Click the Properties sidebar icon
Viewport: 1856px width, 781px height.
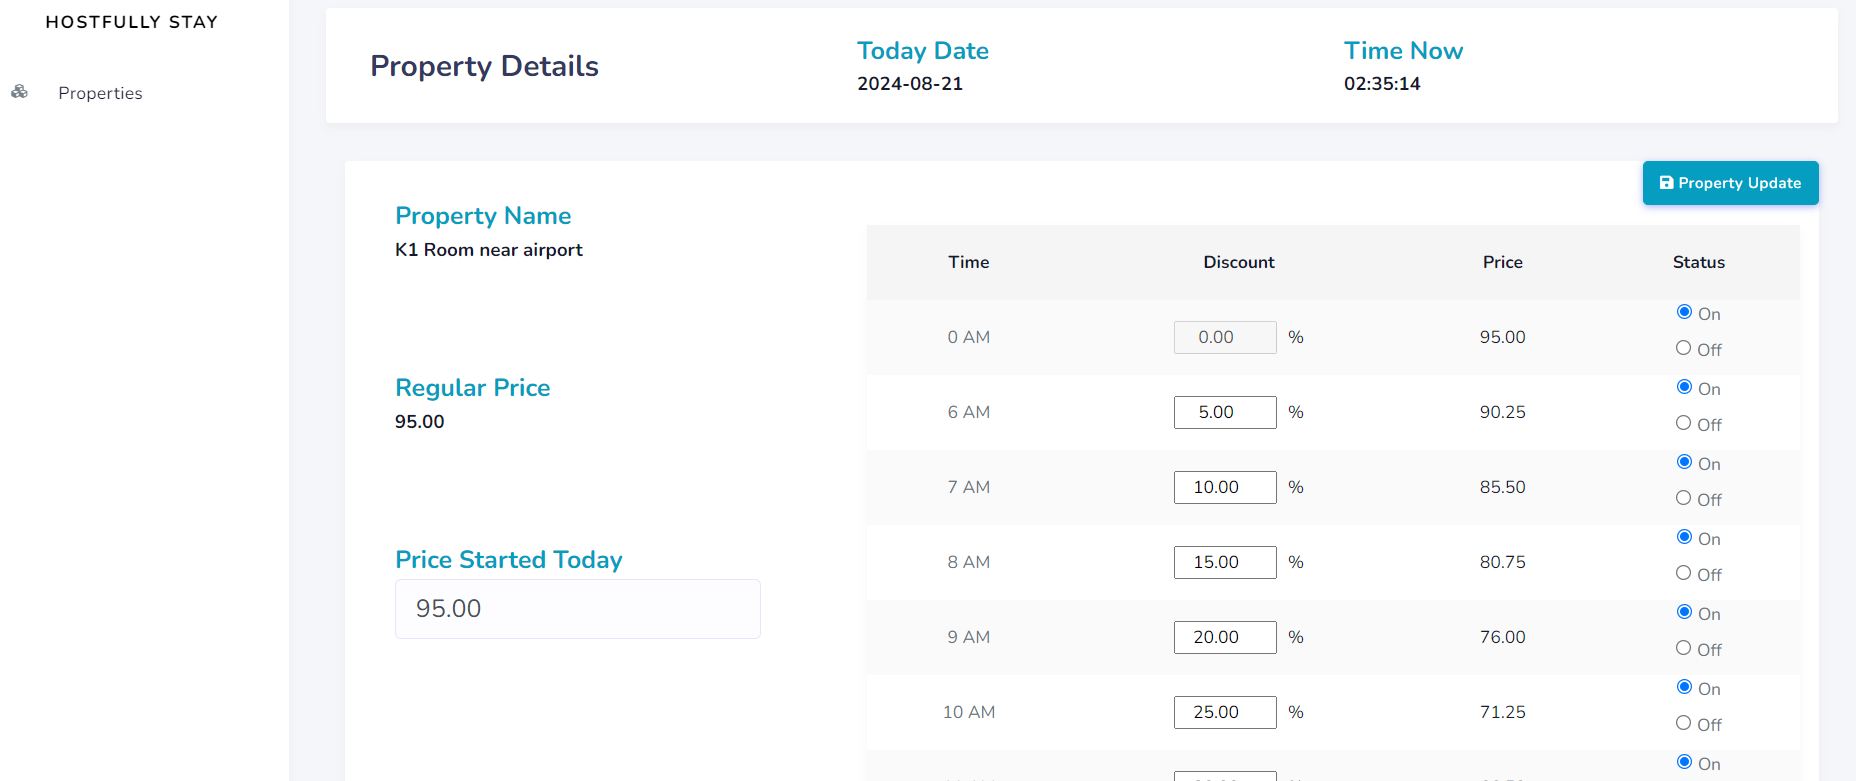point(19,92)
